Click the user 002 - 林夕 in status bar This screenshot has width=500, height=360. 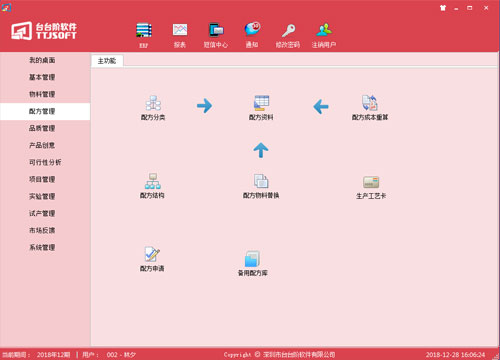(x=121, y=355)
